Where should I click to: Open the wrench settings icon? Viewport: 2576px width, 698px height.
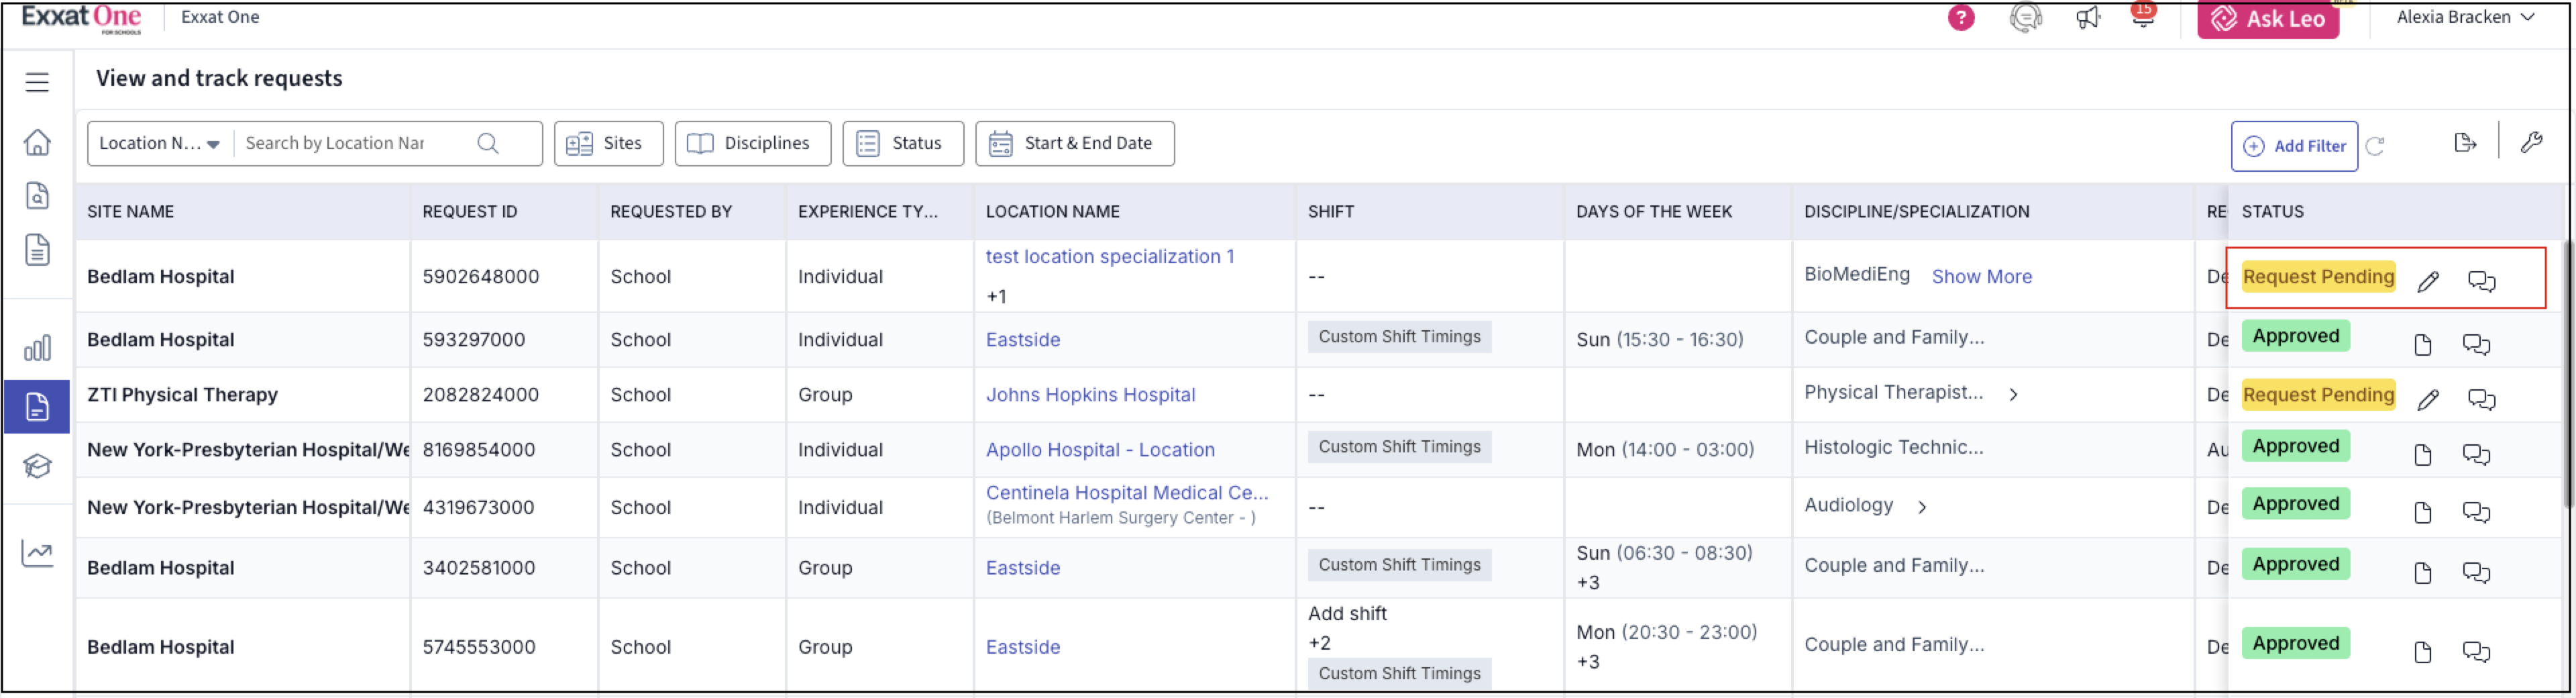[2531, 144]
